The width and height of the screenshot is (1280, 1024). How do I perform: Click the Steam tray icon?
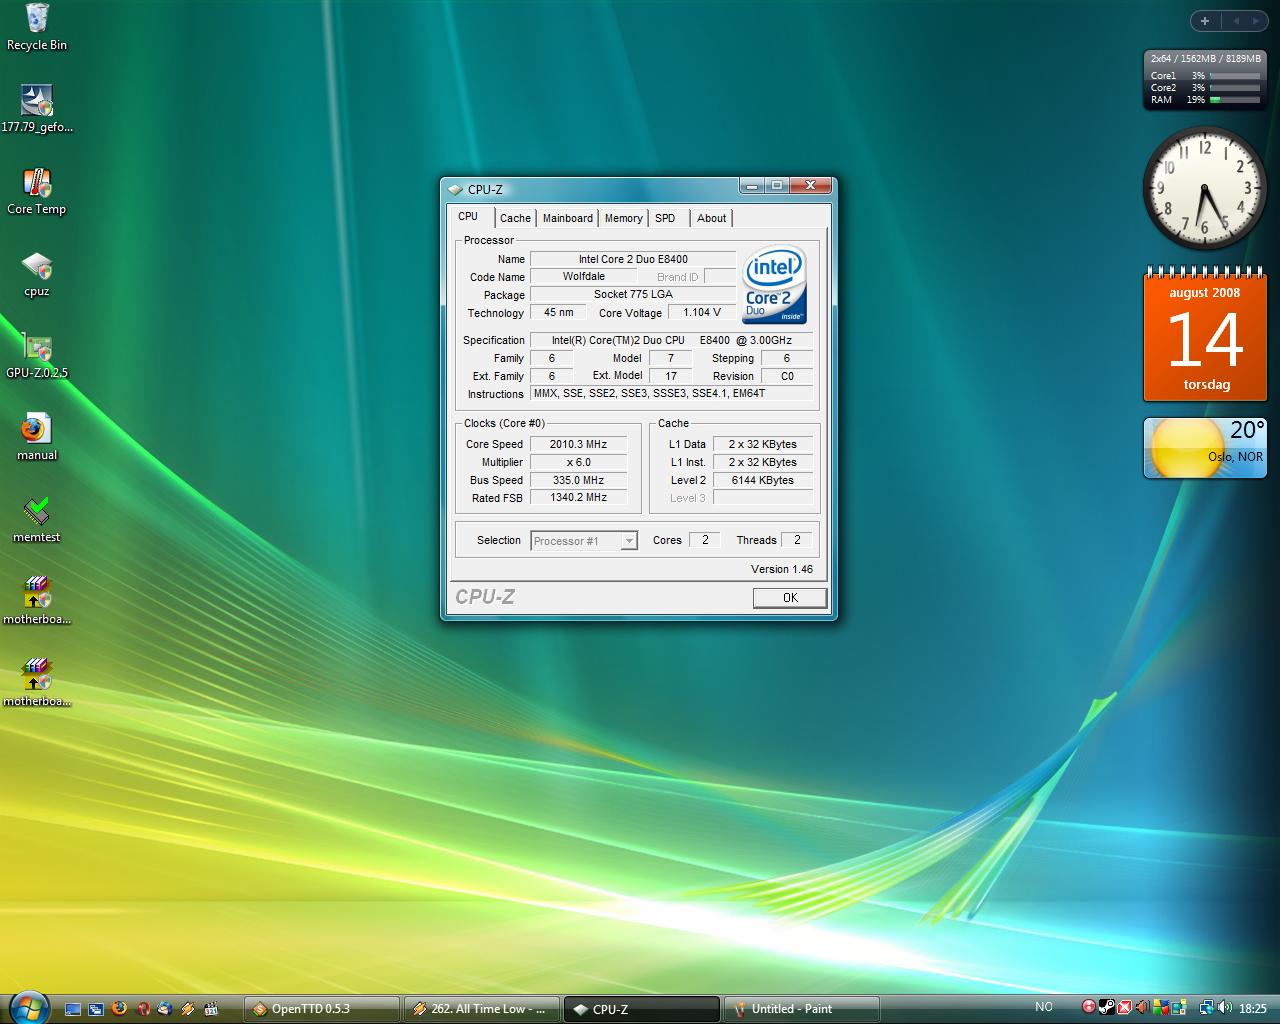(1107, 1008)
